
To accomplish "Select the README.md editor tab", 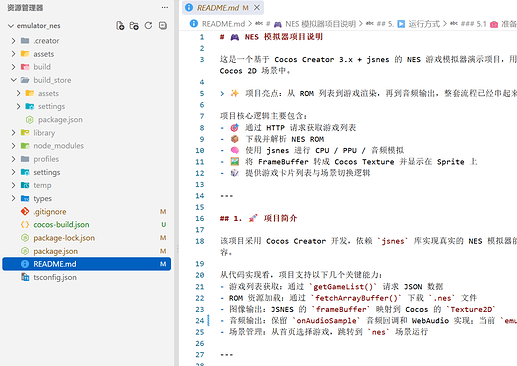I will pyautogui.click(x=223, y=7).
